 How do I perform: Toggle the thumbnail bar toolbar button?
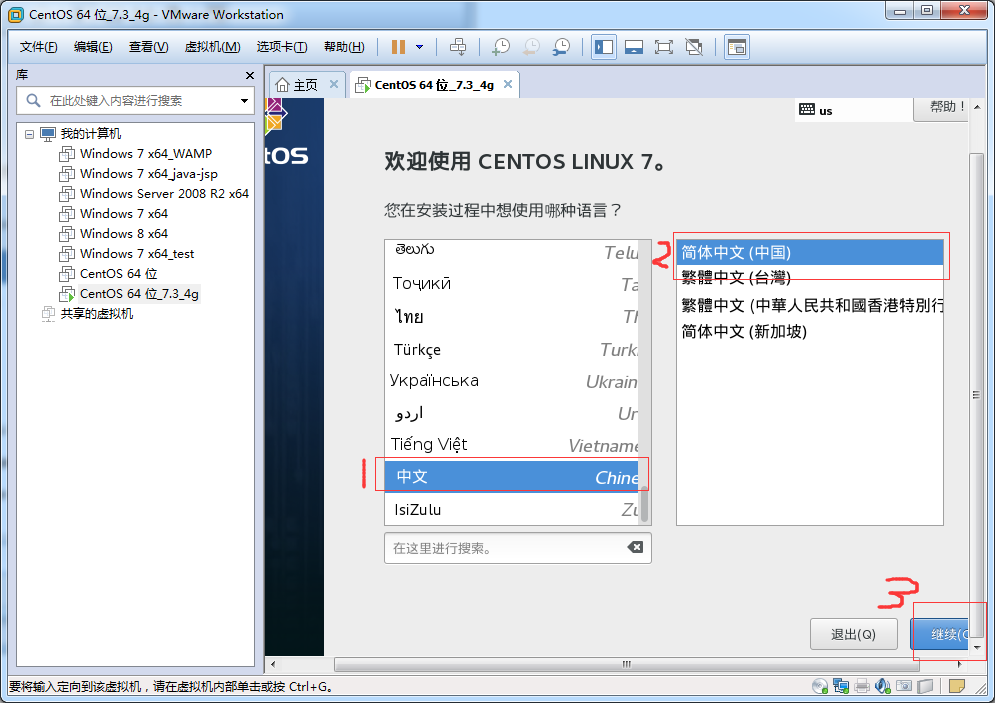coord(633,47)
